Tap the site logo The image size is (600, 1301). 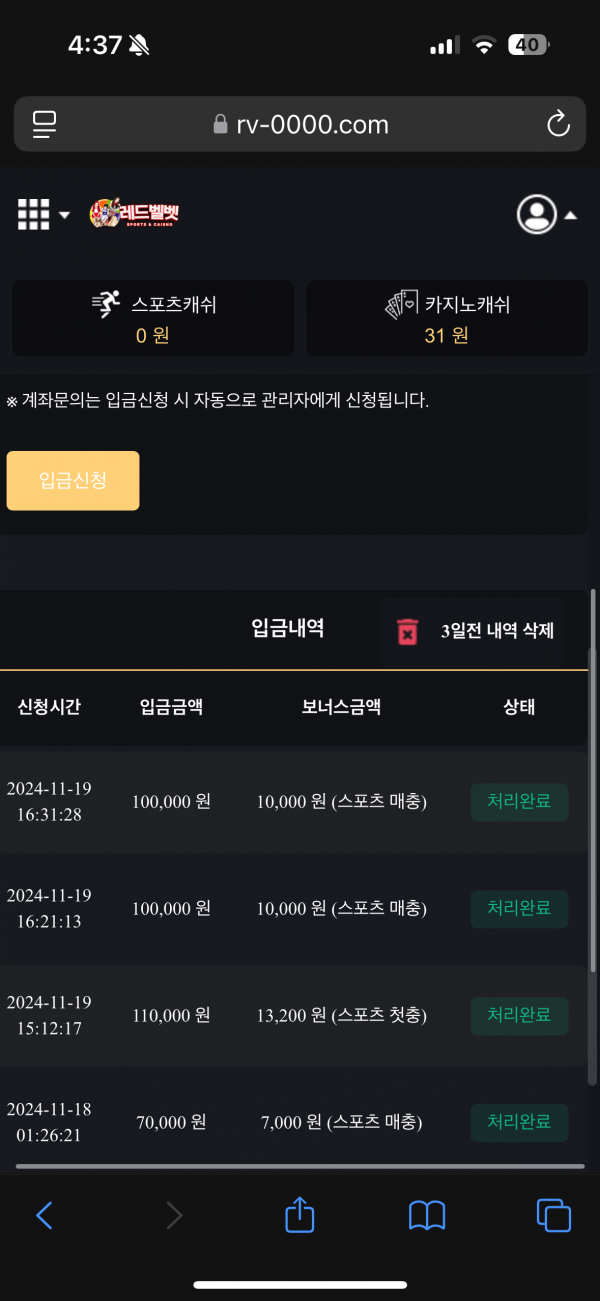tap(134, 213)
